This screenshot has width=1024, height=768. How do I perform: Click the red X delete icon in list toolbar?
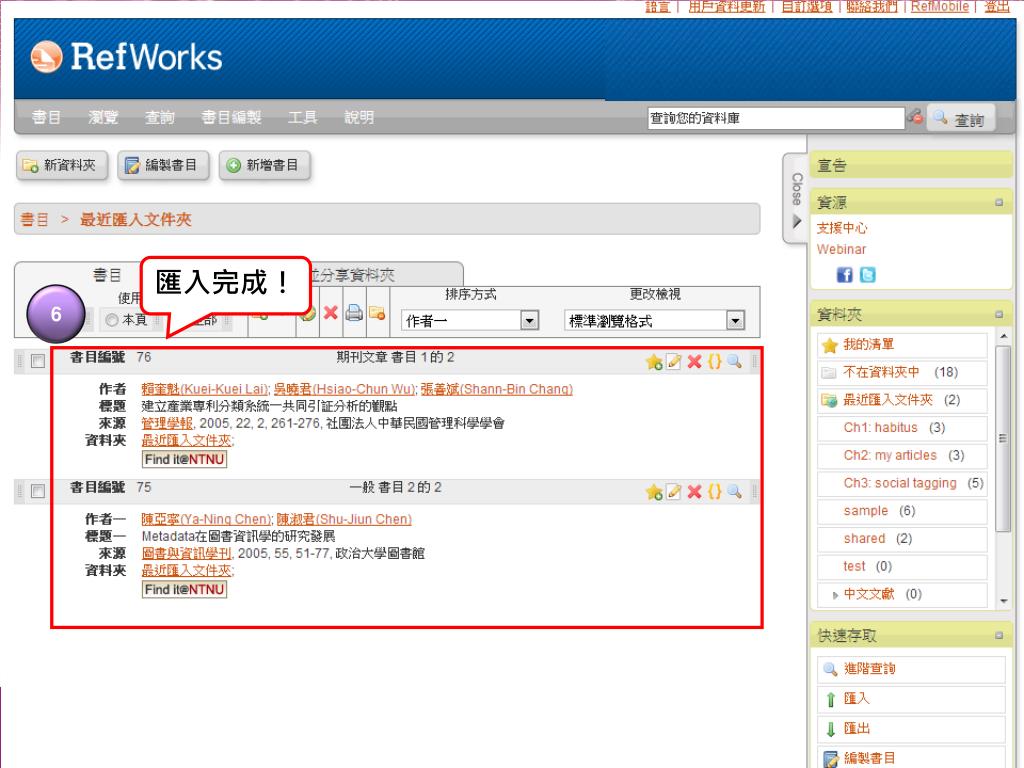coord(330,313)
